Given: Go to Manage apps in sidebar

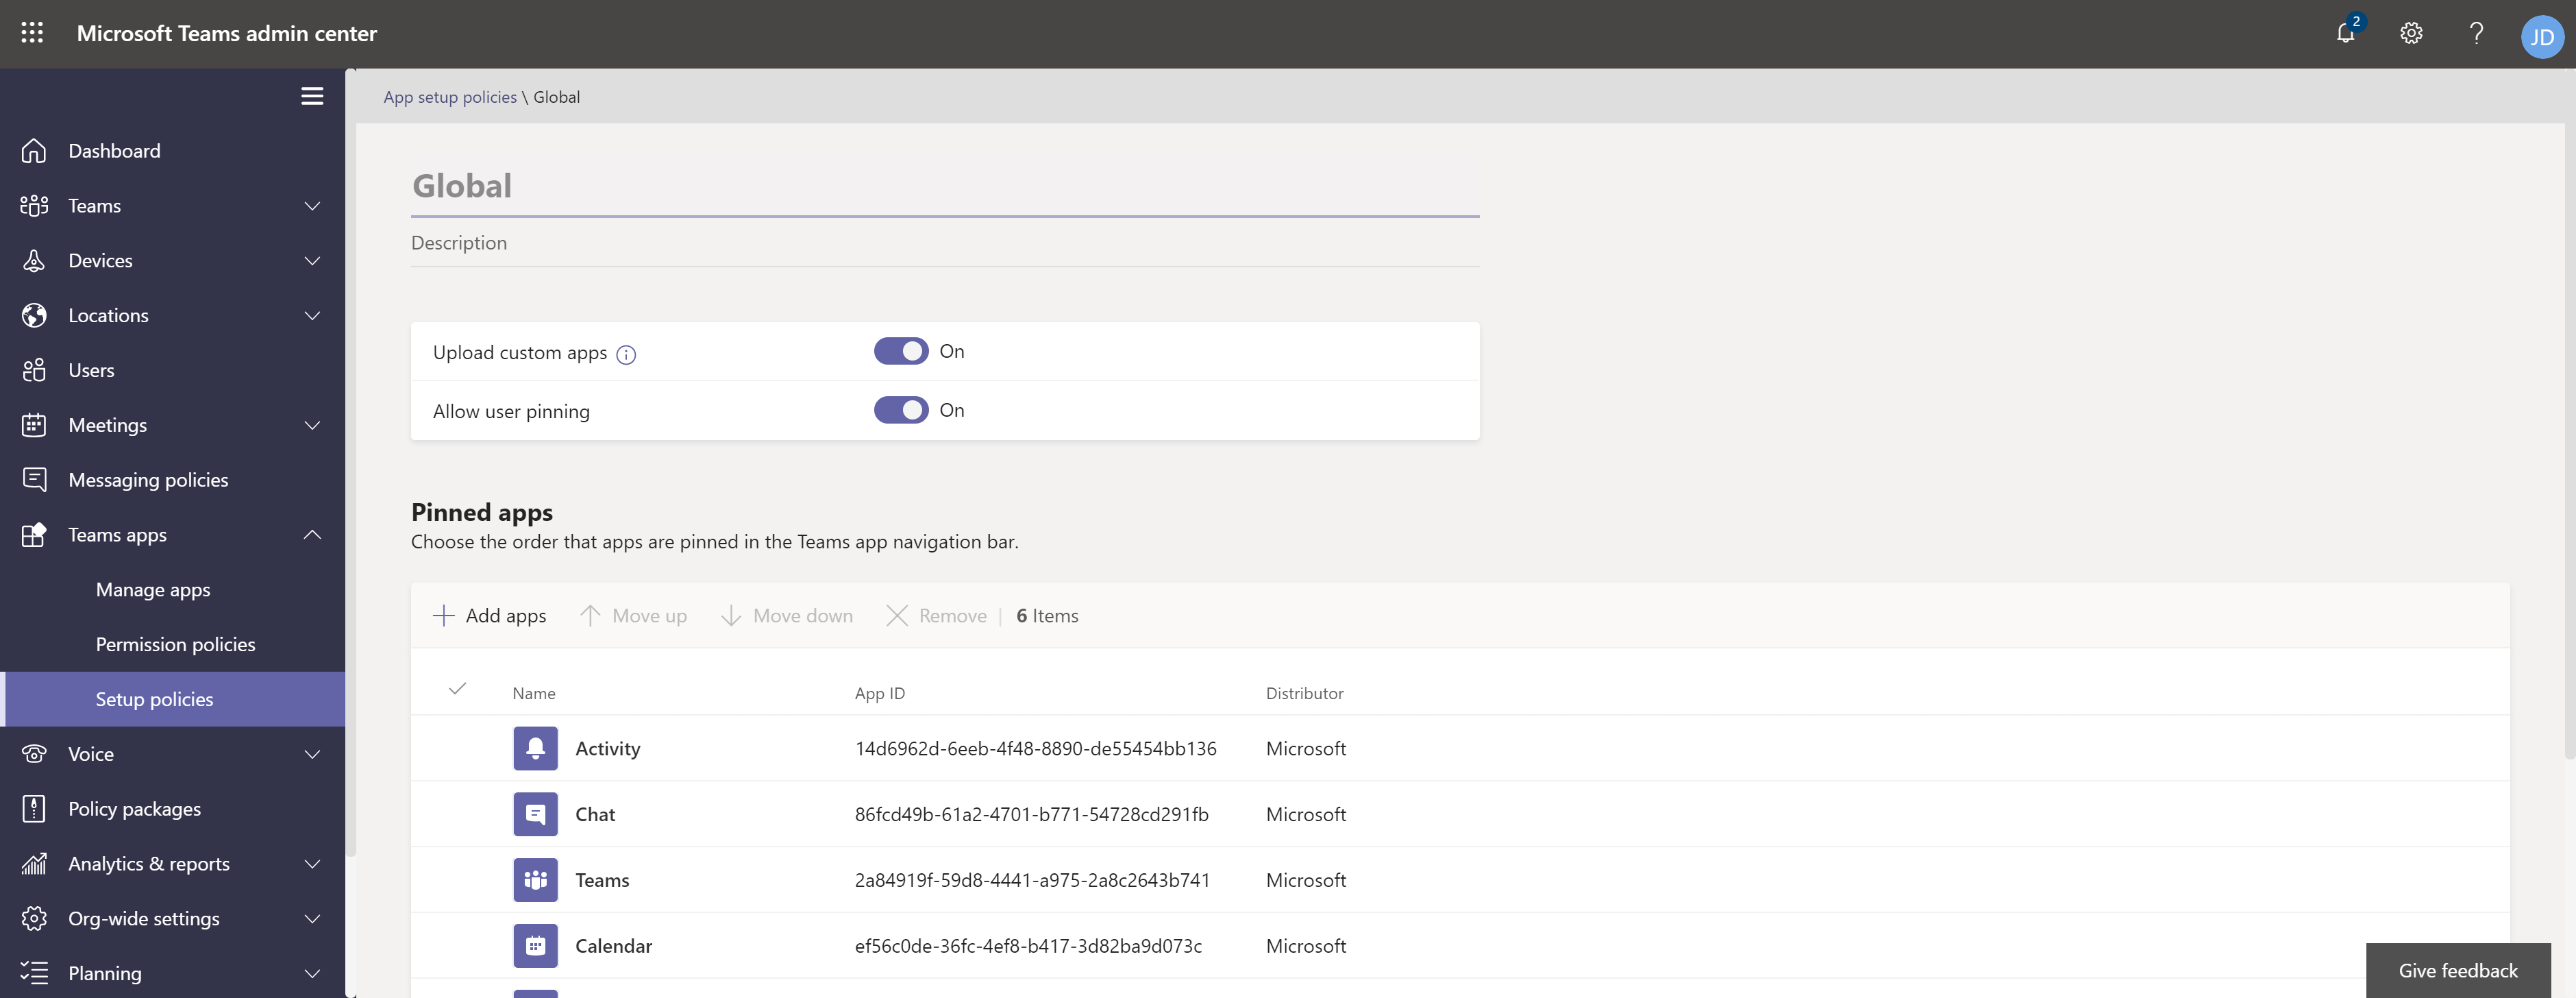Looking at the screenshot, I should (x=153, y=589).
